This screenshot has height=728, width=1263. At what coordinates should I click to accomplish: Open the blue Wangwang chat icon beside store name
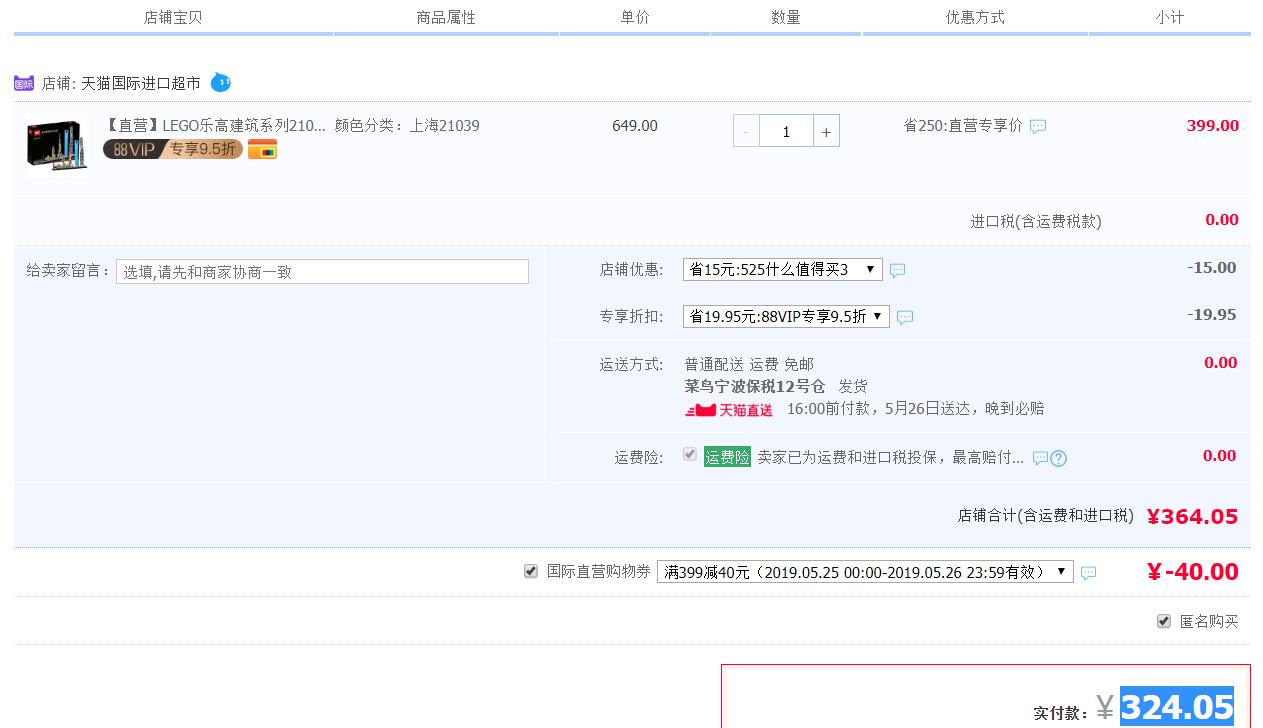(x=220, y=82)
